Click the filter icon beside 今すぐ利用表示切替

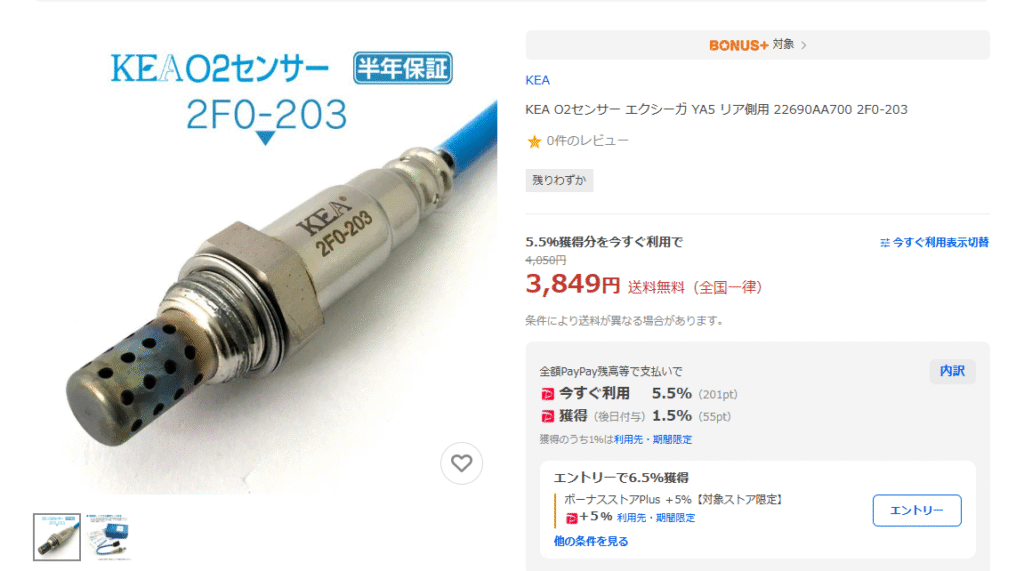click(x=884, y=242)
